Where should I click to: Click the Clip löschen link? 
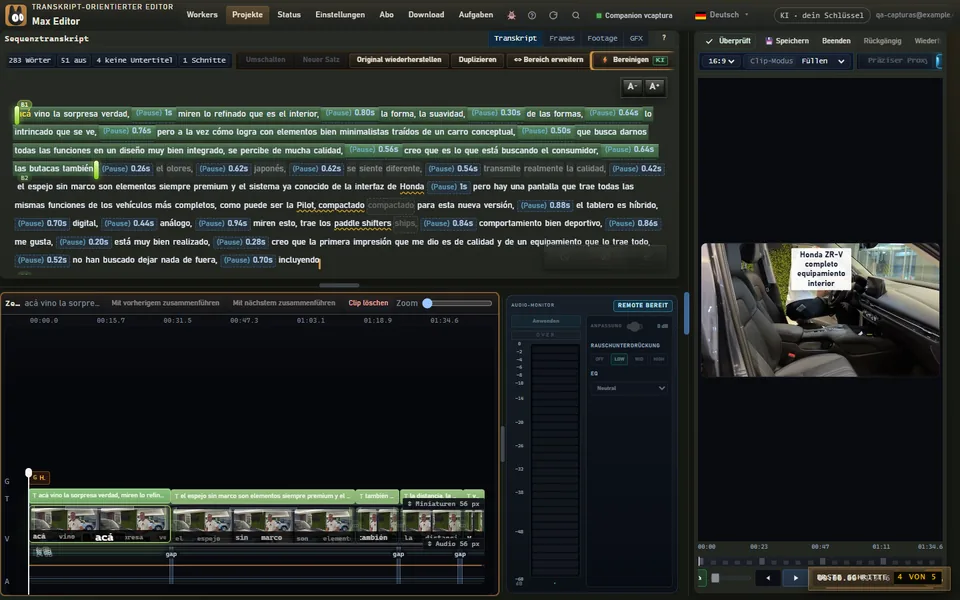click(368, 303)
